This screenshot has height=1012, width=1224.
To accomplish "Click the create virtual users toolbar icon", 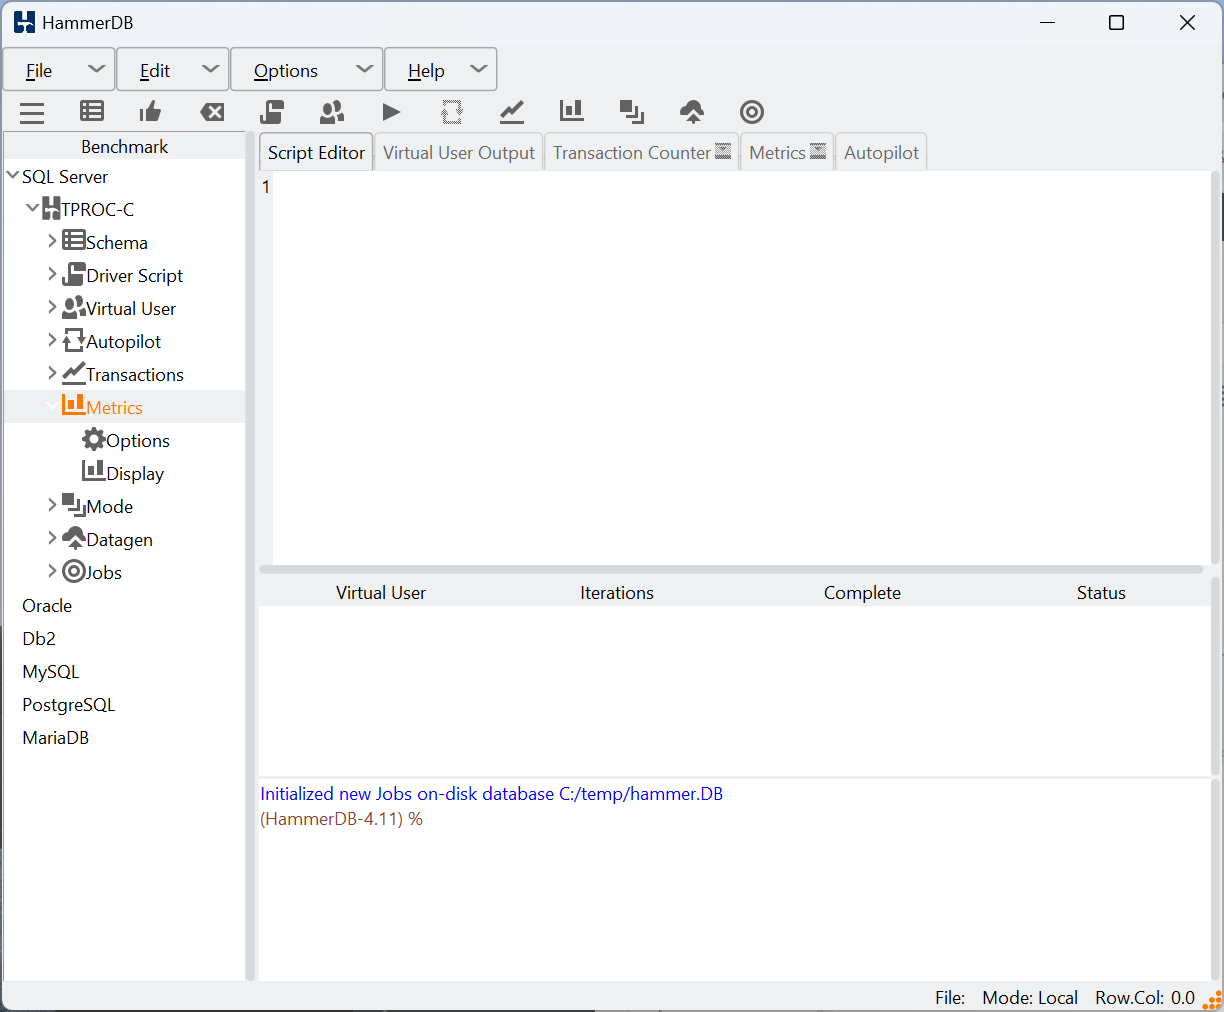I will [x=332, y=111].
